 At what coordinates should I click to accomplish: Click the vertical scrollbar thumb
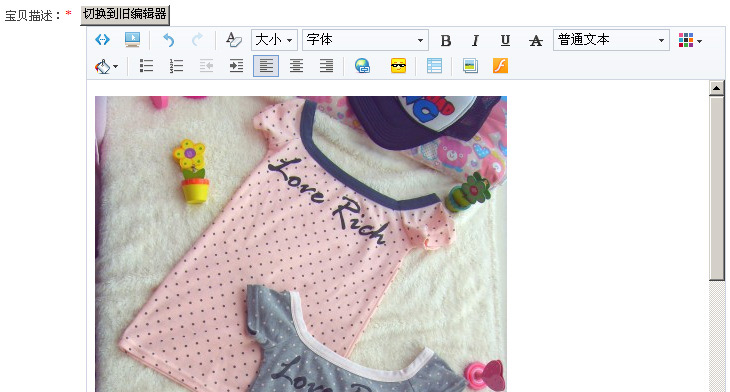(x=716, y=188)
